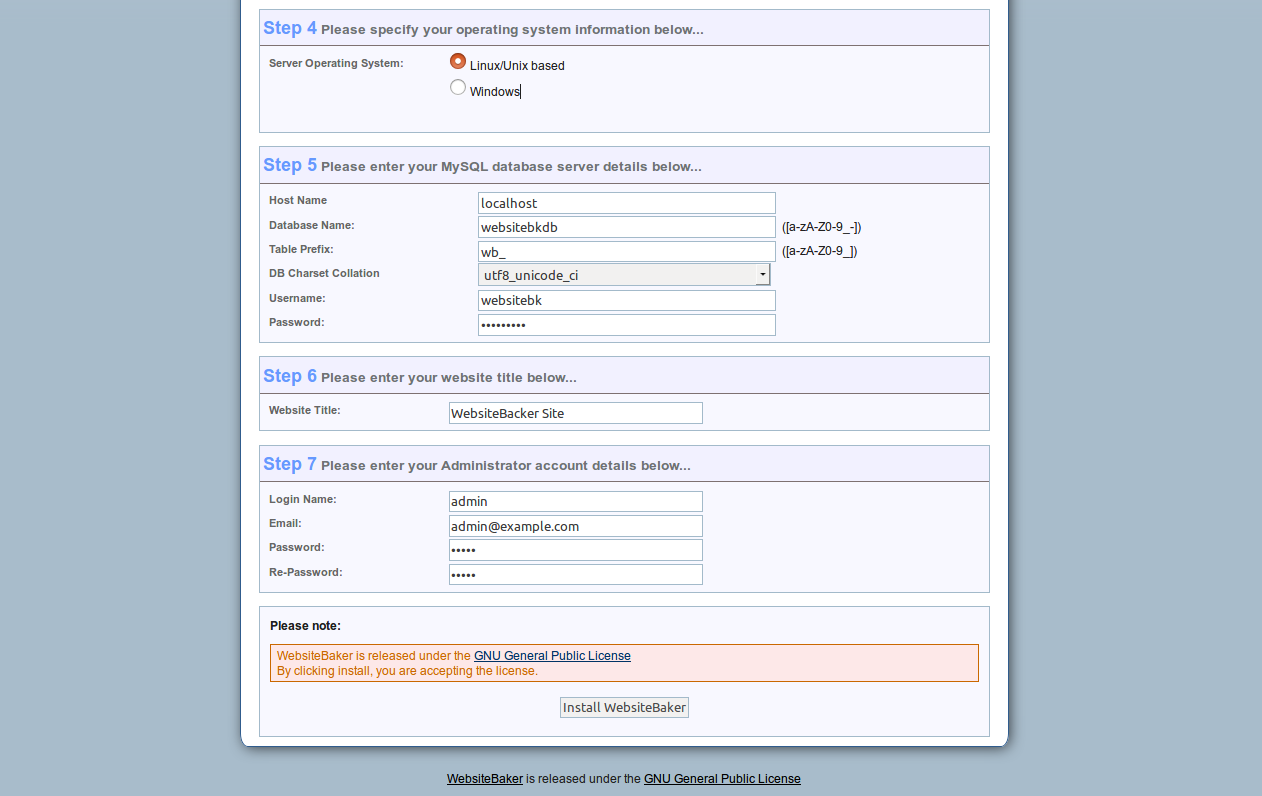The width and height of the screenshot is (1262, 796).
Task: Select Windows operating system radio
Action: tap(458, 87)
